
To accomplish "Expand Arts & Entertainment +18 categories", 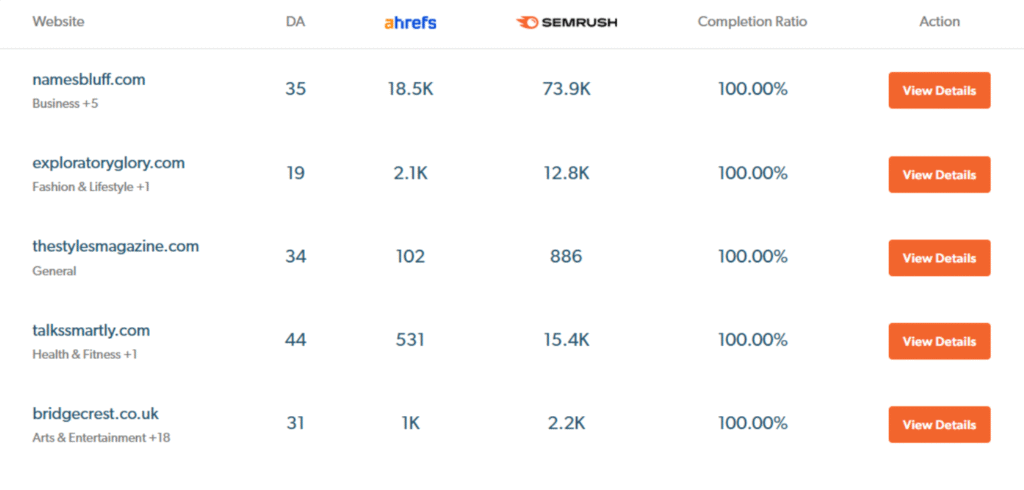I will (101, 438).
